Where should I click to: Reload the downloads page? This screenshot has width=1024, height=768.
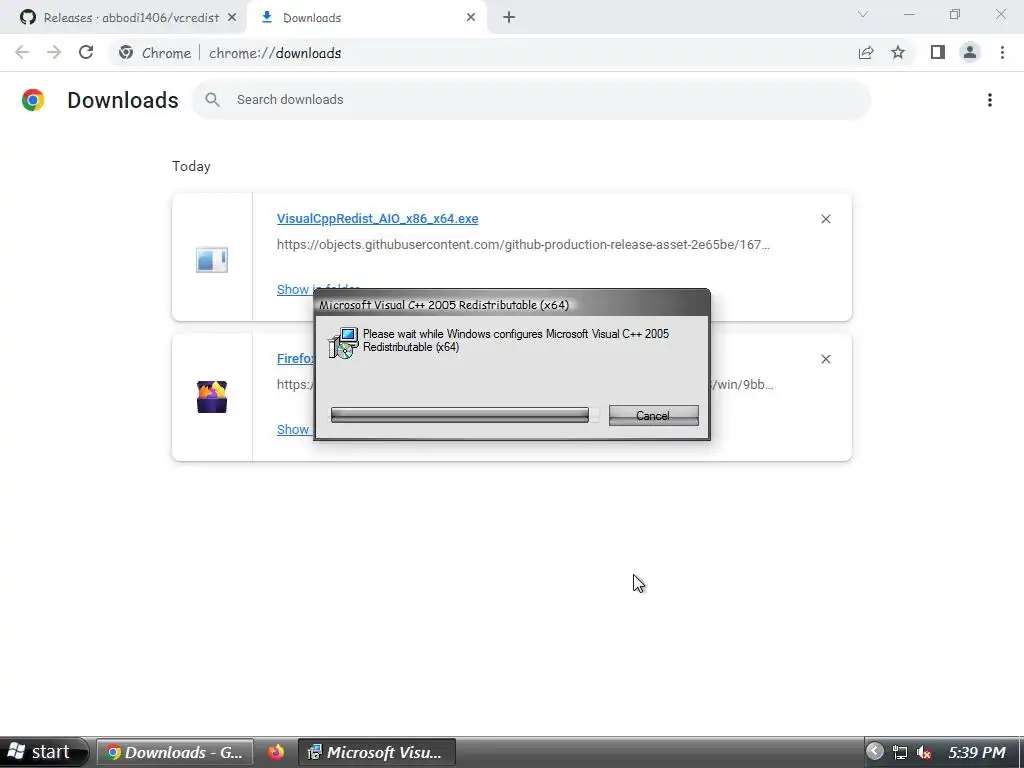[x=86, y=53]
